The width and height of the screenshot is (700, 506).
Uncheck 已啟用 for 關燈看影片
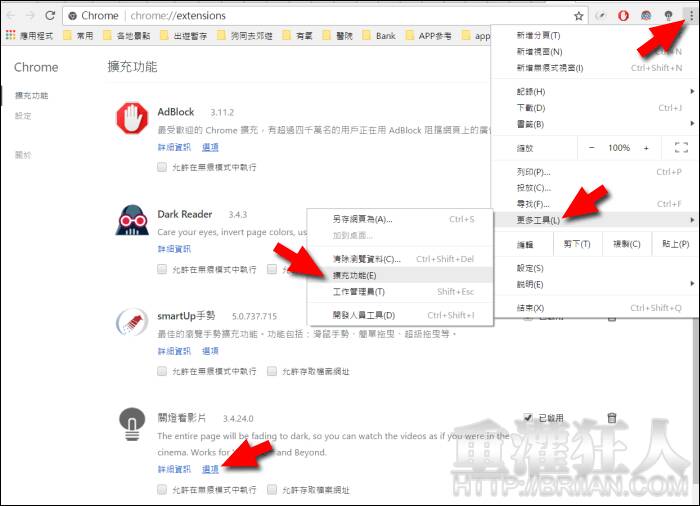tap(528, 418)
